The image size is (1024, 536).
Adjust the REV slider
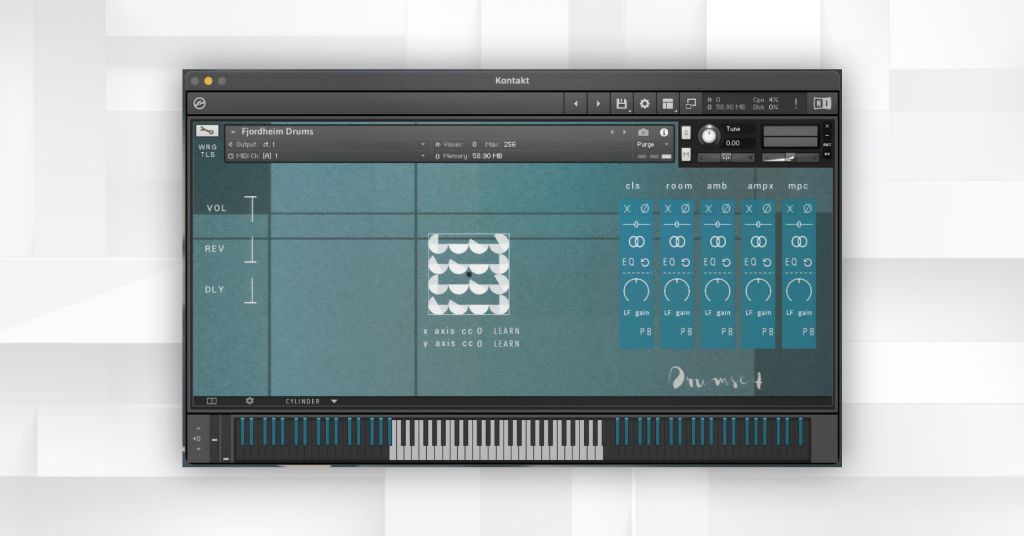pos(250,249)
